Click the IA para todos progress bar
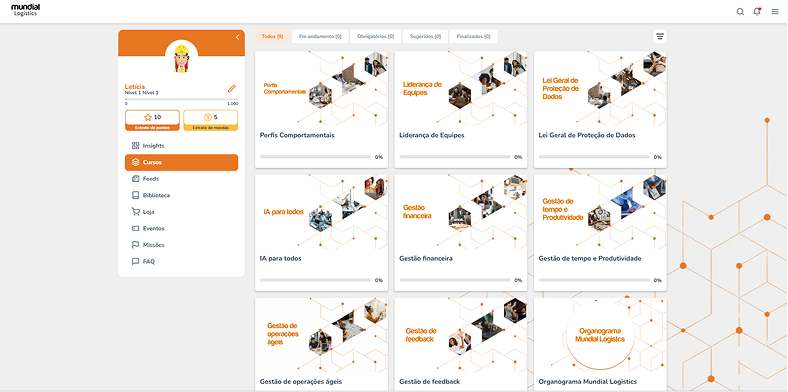Screen dimensions: 788x392 click(316, 280)
